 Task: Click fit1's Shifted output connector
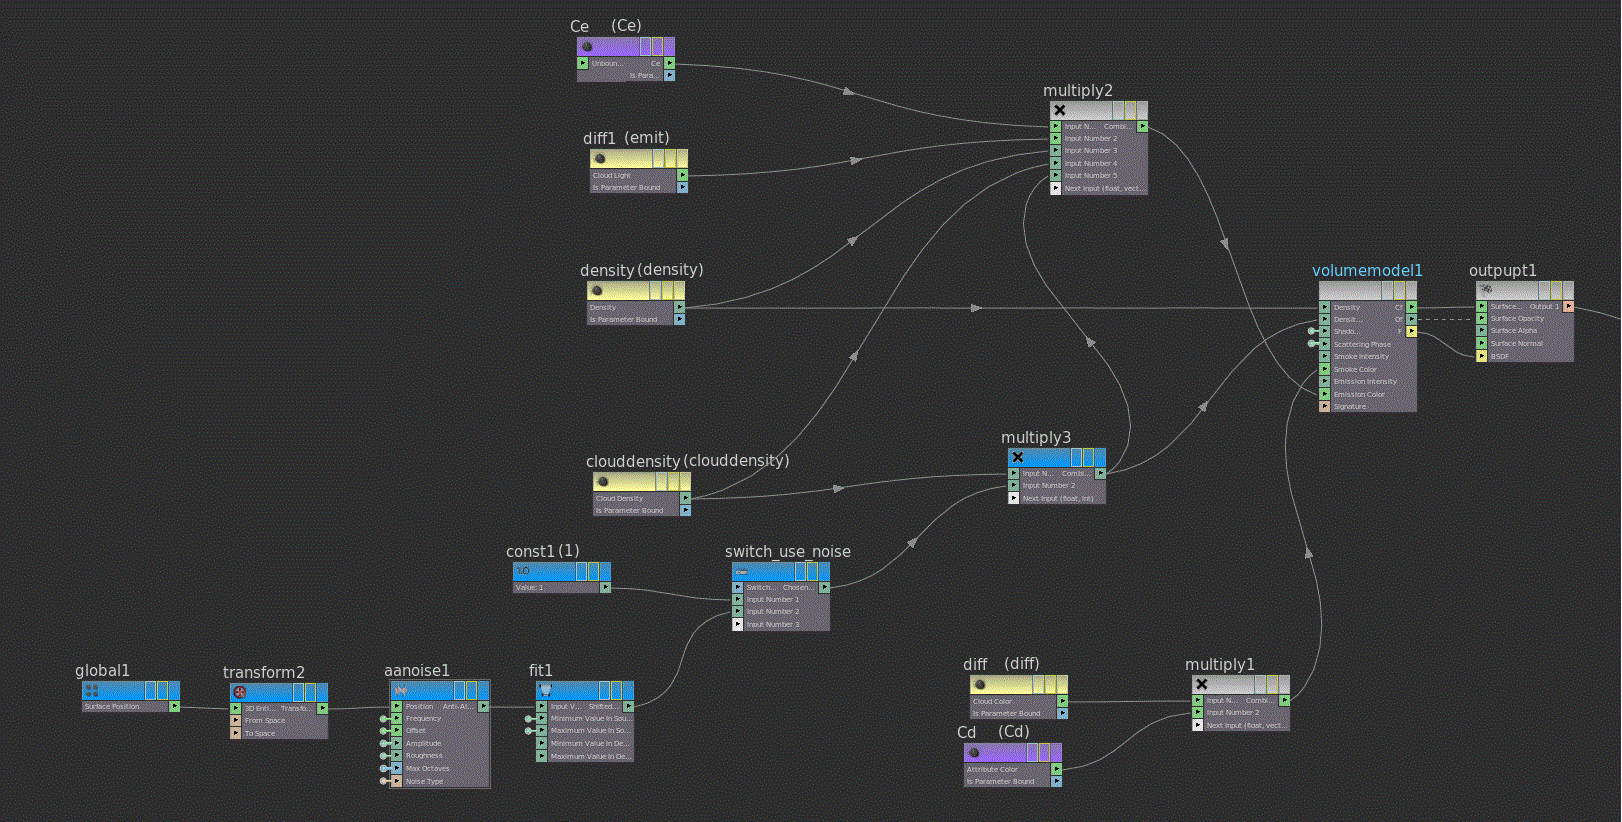point(628,706)
